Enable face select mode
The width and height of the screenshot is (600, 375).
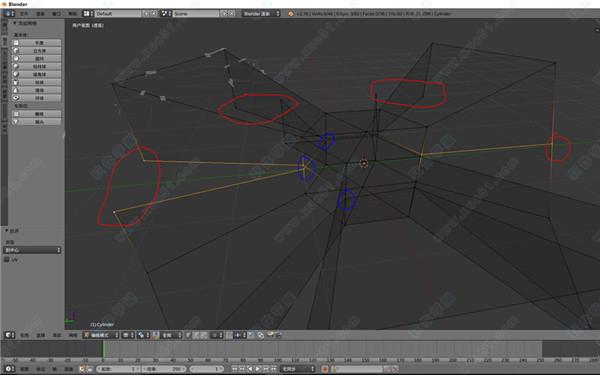pos(204,335)
